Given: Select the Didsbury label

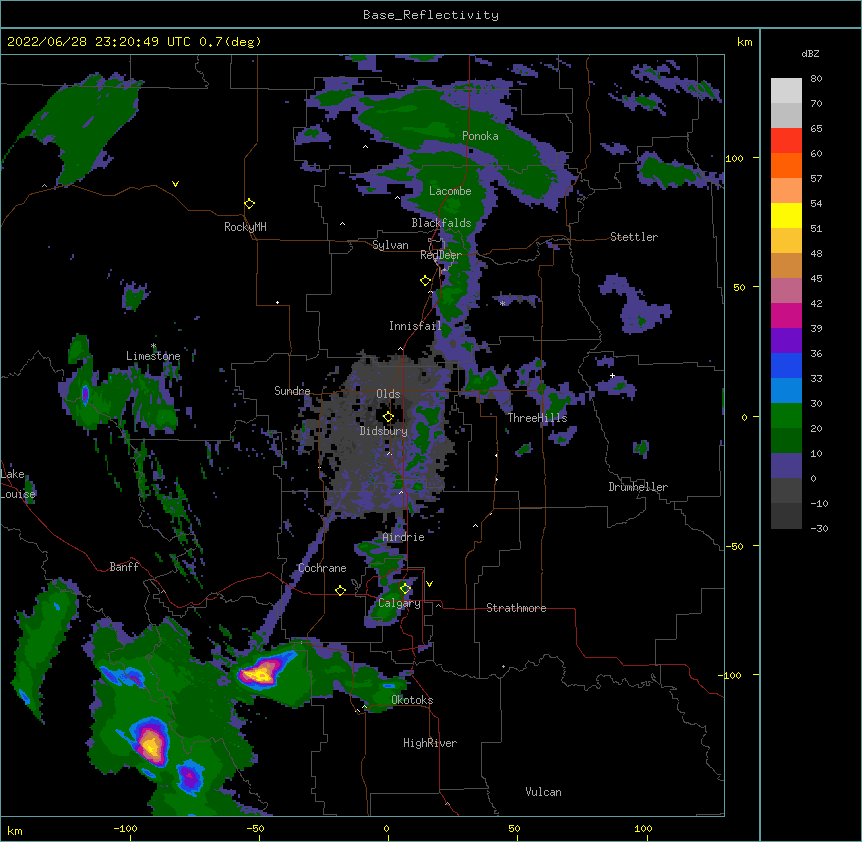Looking at the screenshot, I should click(383, 431).
